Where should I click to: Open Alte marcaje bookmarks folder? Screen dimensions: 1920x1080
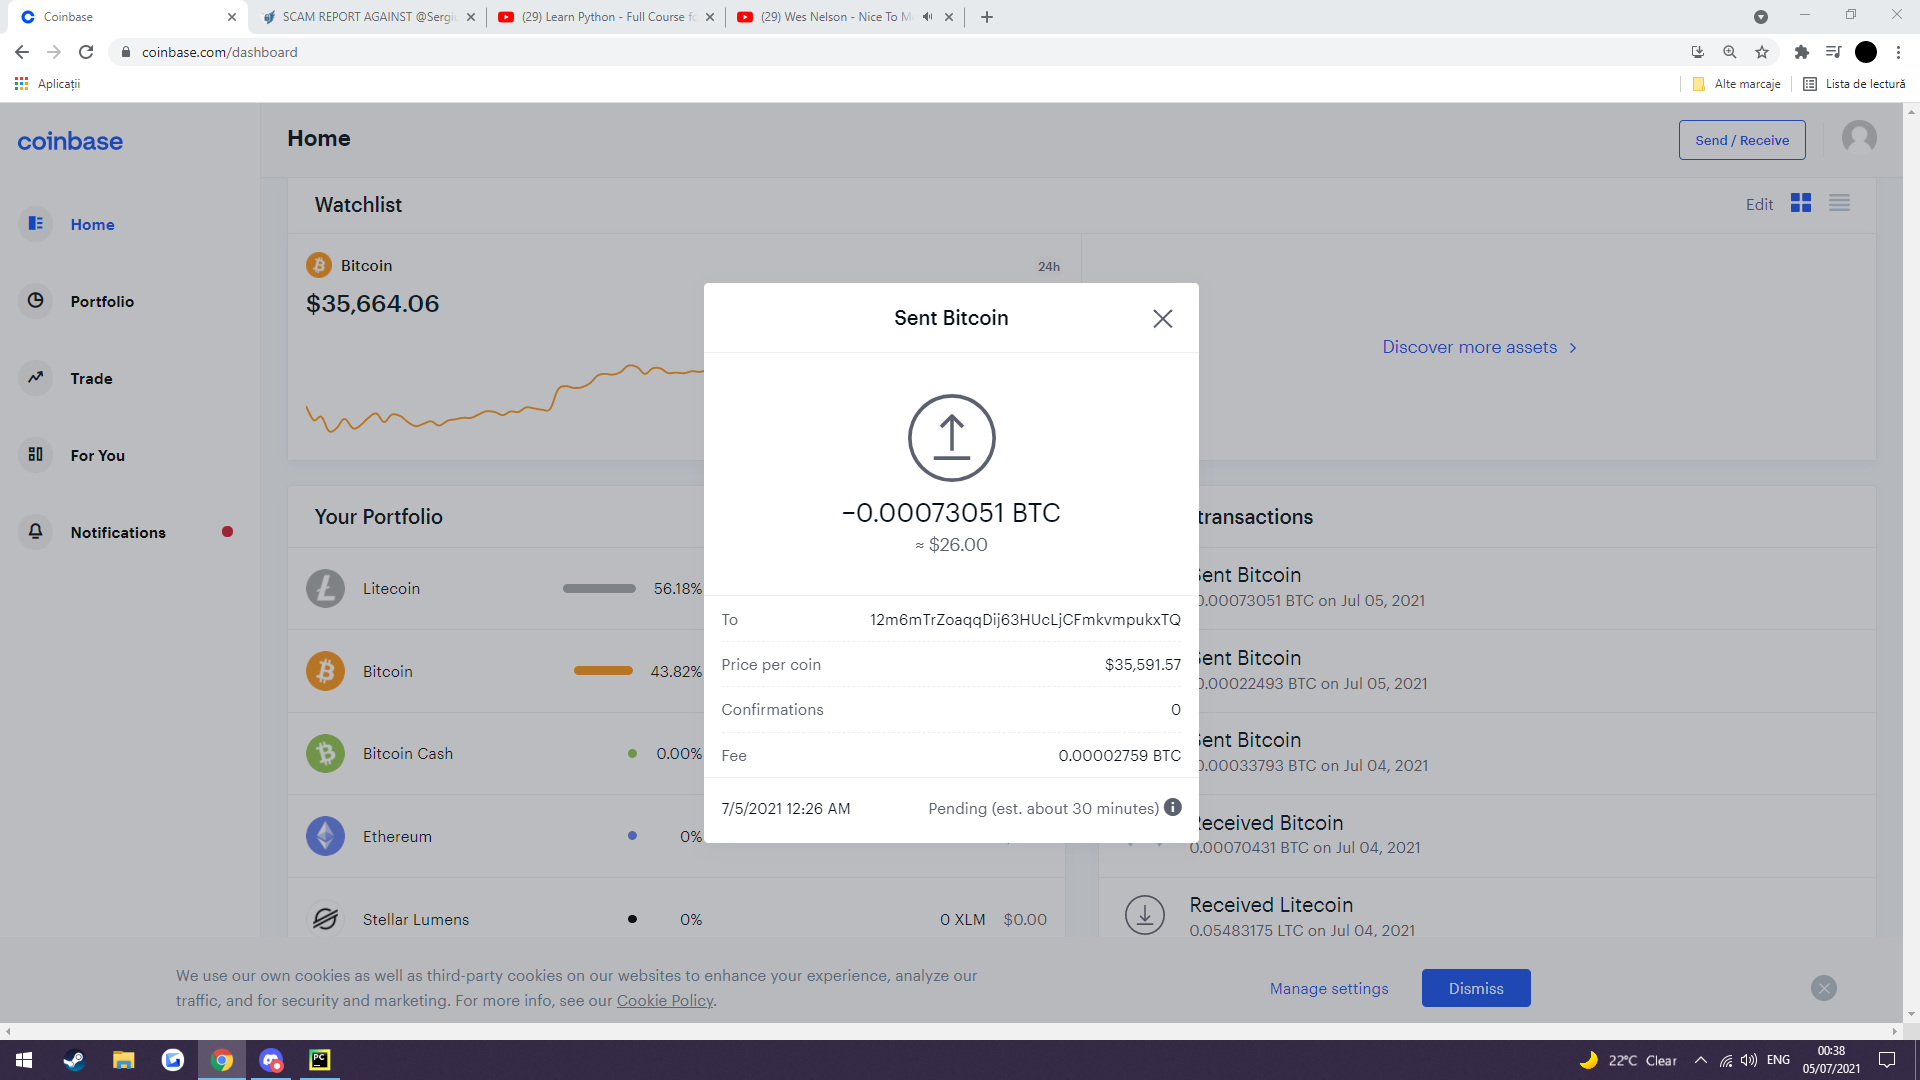(1737, 84)
